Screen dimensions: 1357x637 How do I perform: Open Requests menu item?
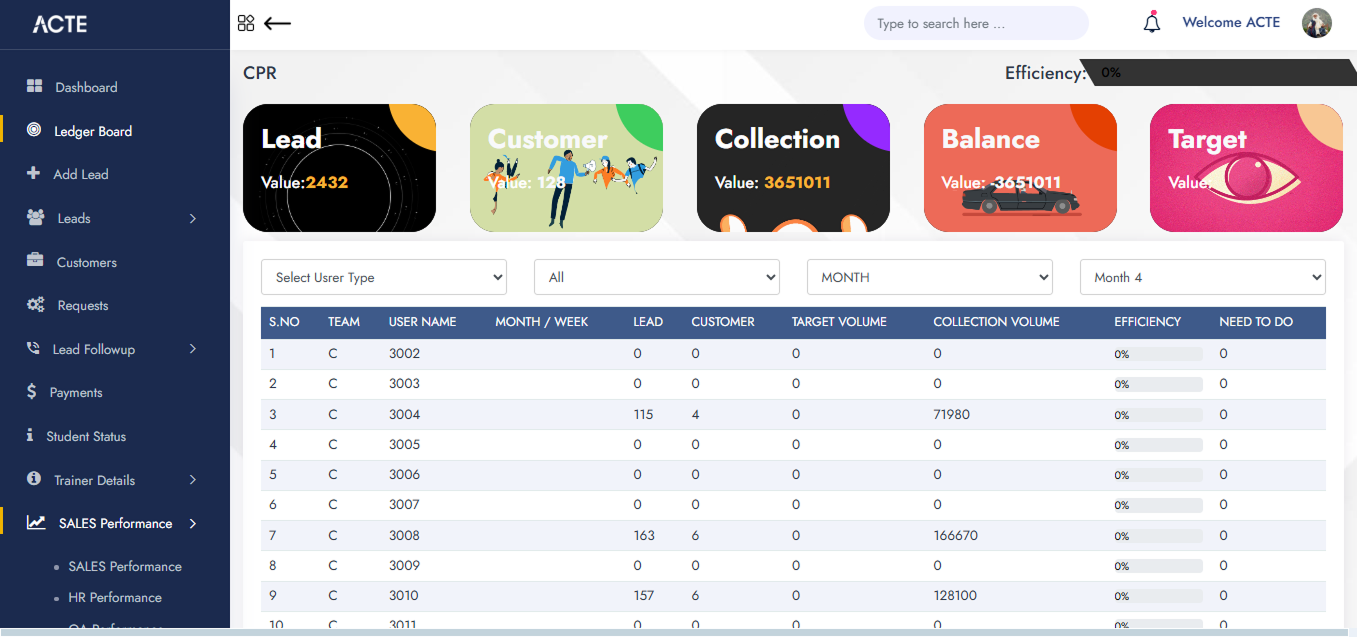pos(83,305)
